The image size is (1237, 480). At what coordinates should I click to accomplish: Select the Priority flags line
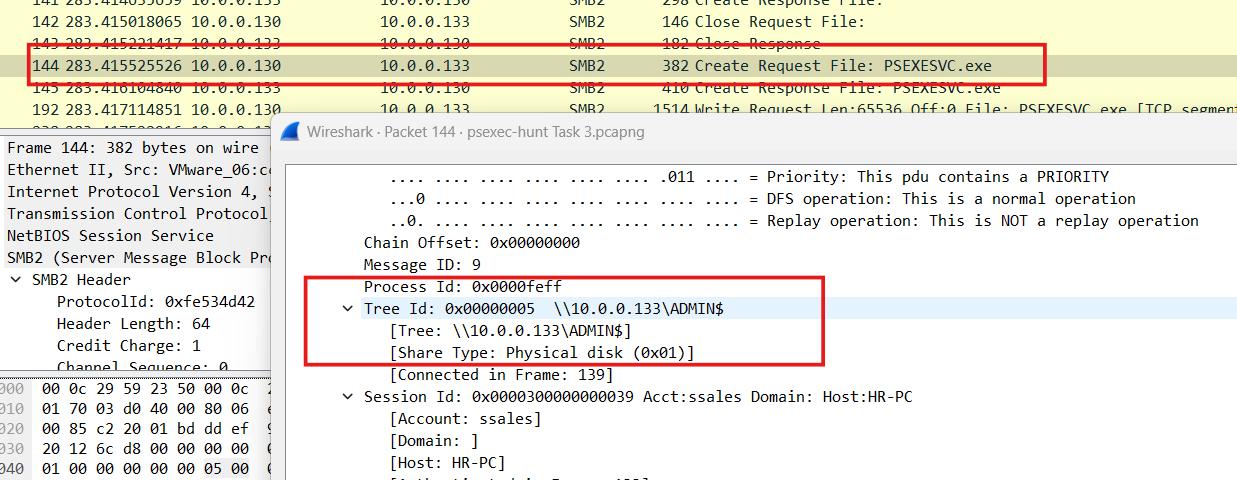749,177
